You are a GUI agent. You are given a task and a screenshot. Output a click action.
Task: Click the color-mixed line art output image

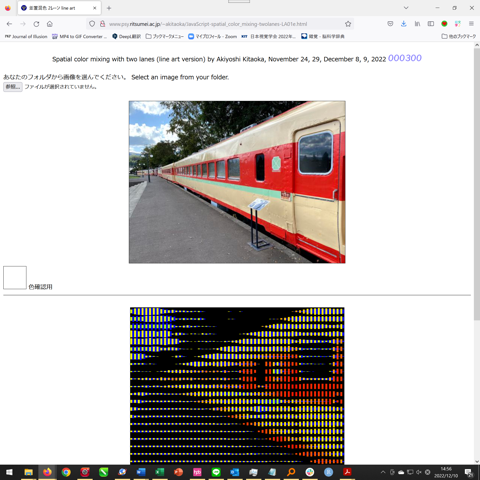[x=237, y=386]
